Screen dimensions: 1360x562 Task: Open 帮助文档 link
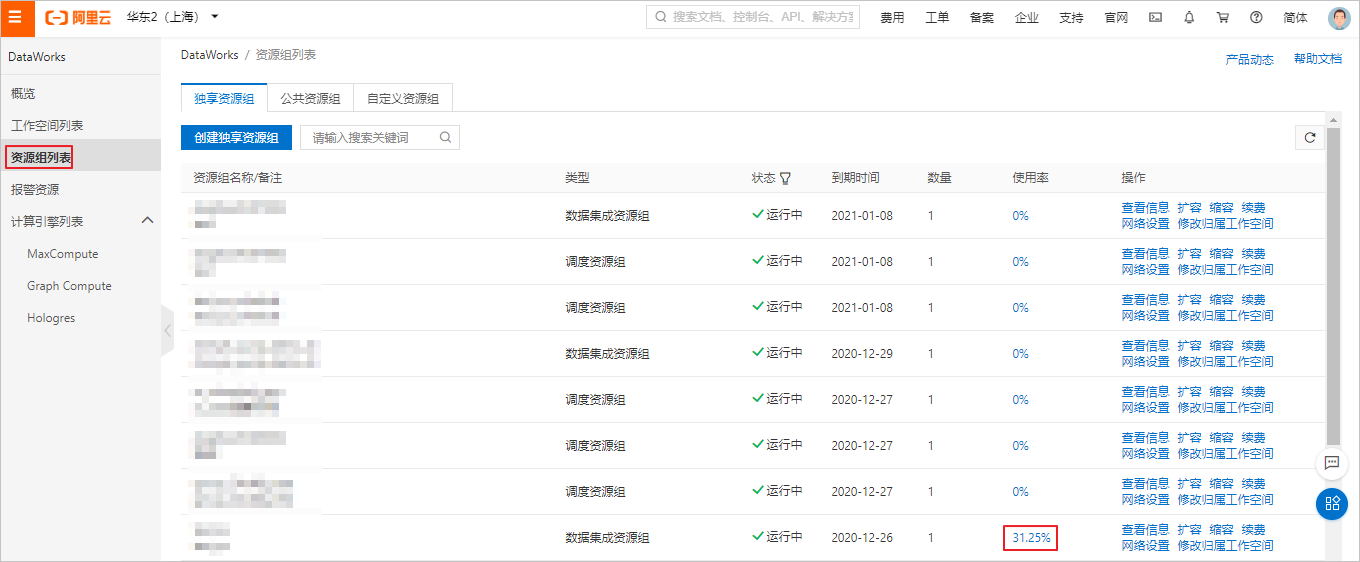(1317, 60)
